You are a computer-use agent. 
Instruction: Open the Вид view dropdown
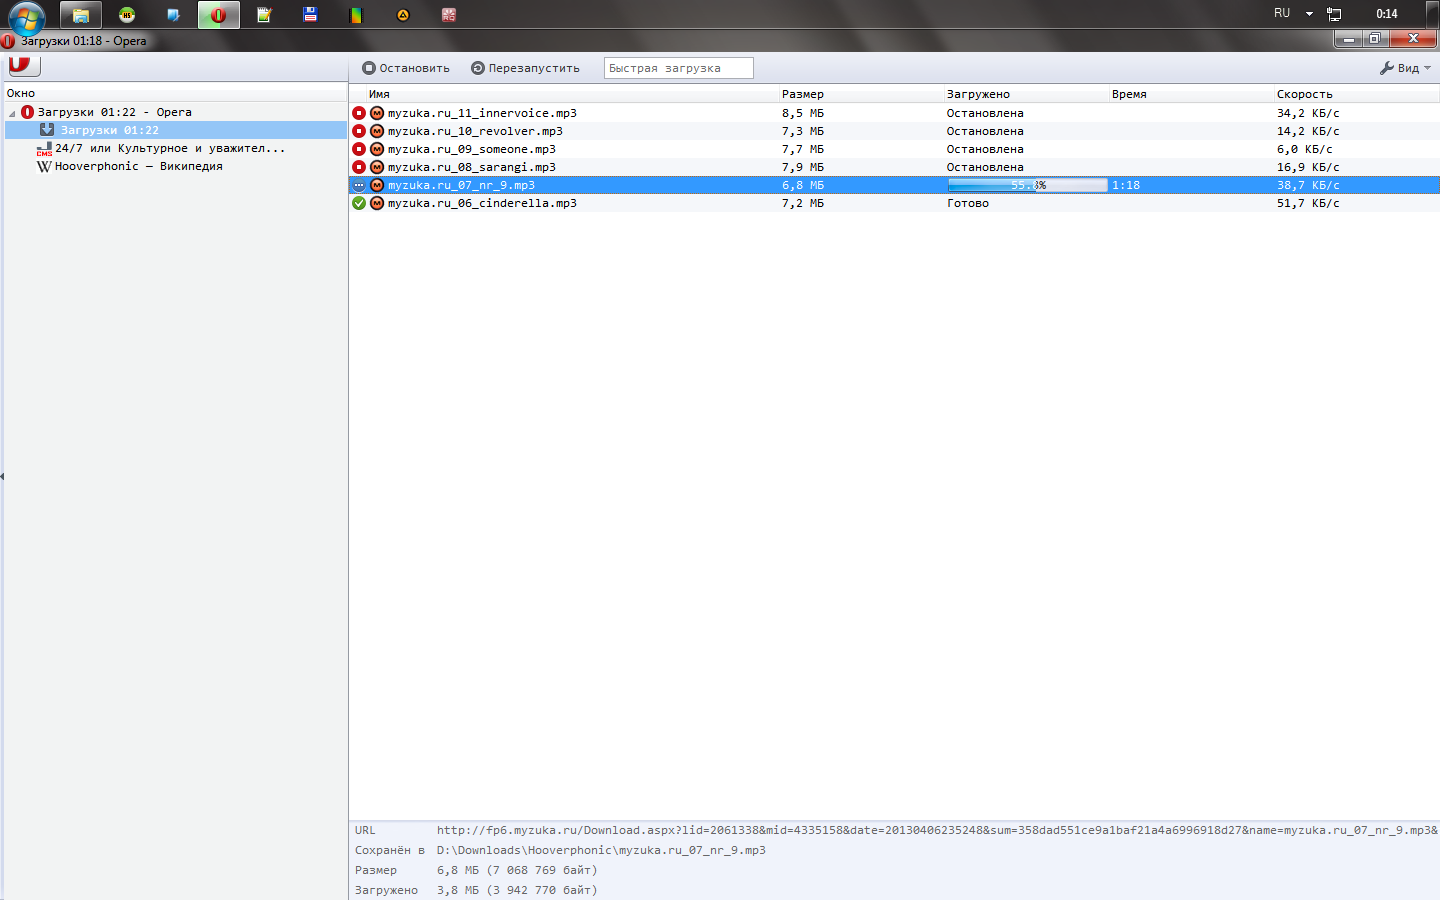click(1405, 68)
